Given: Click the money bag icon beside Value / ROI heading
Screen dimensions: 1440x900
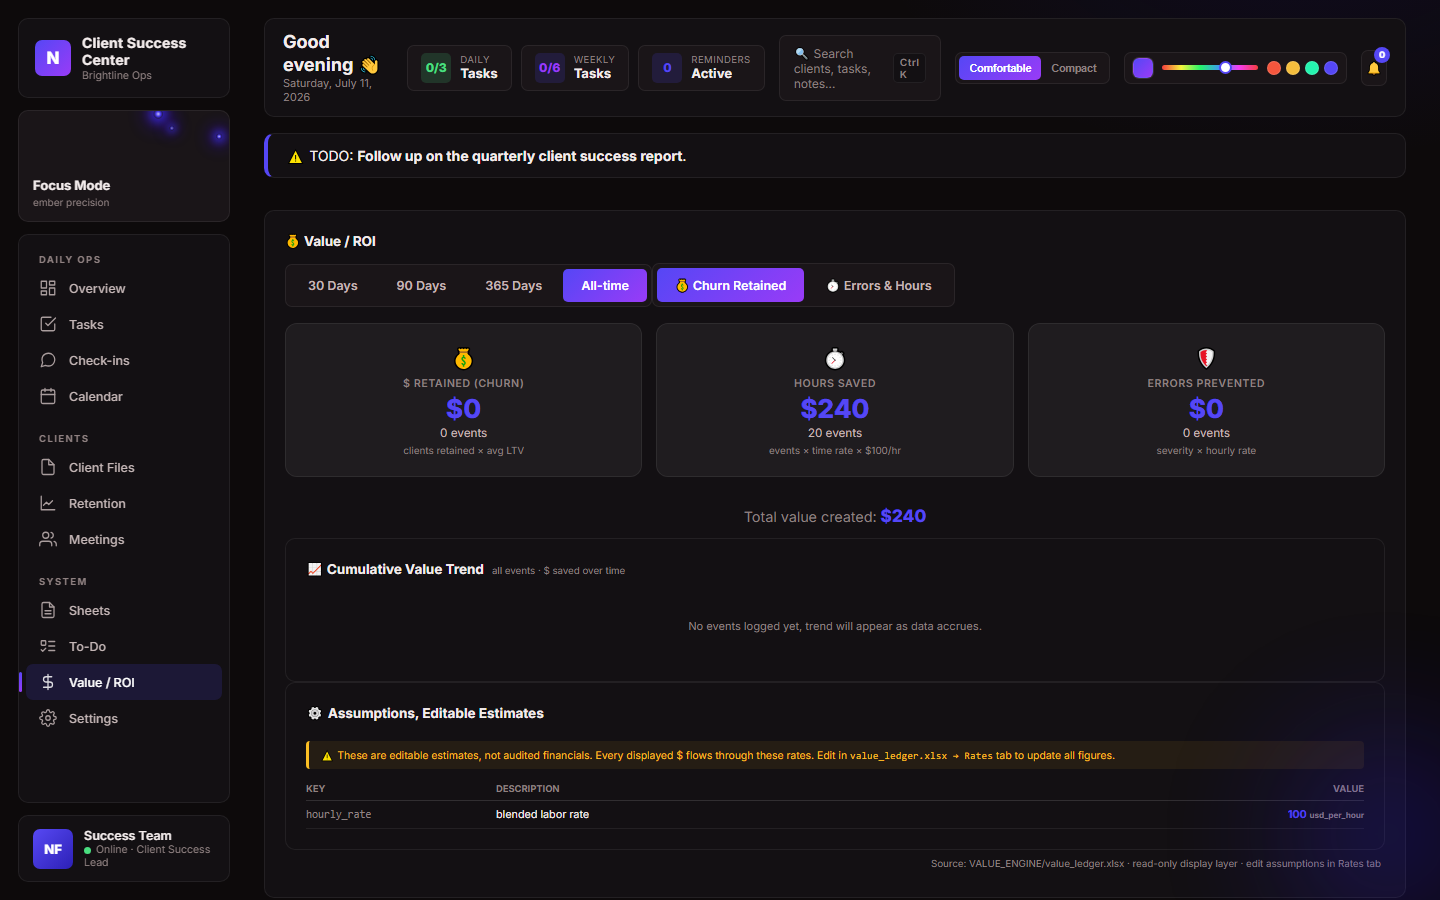Looking at the screenshot, I should tap(293, 241).
